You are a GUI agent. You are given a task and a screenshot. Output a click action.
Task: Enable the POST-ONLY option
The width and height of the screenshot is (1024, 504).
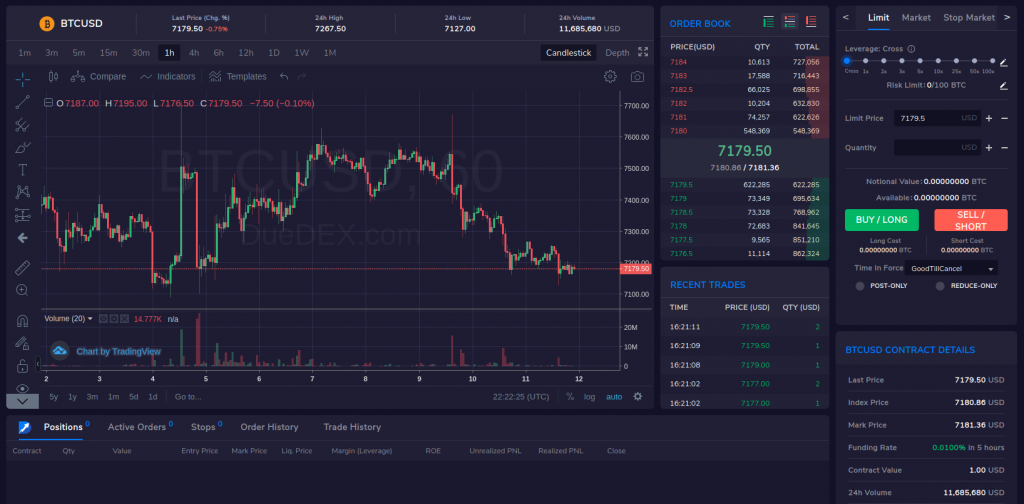[860, 286]
